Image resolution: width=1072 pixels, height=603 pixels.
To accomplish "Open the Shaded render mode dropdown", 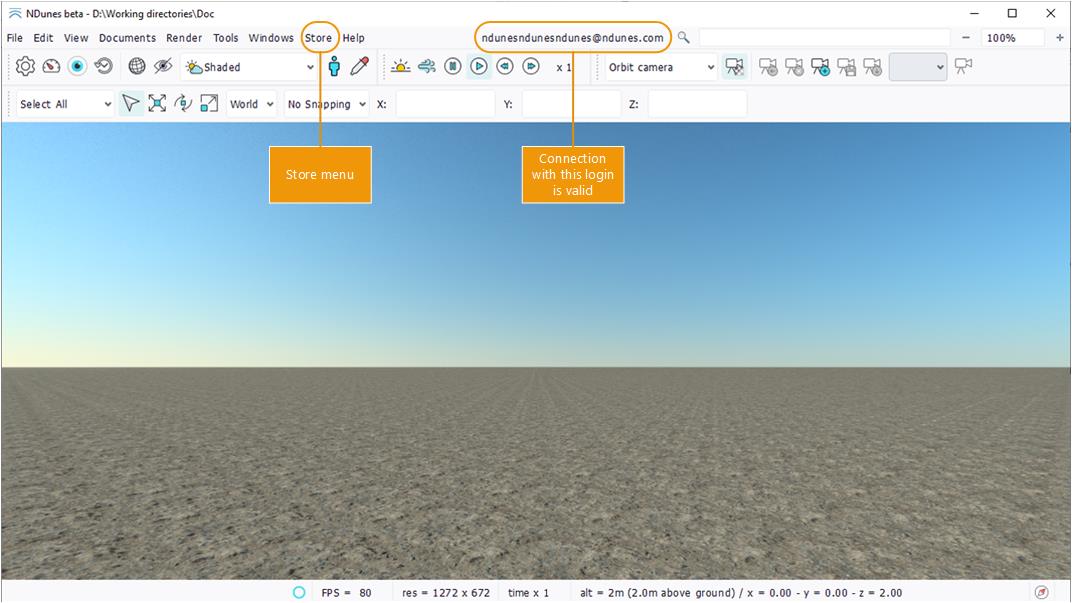I will pos(250,67).
